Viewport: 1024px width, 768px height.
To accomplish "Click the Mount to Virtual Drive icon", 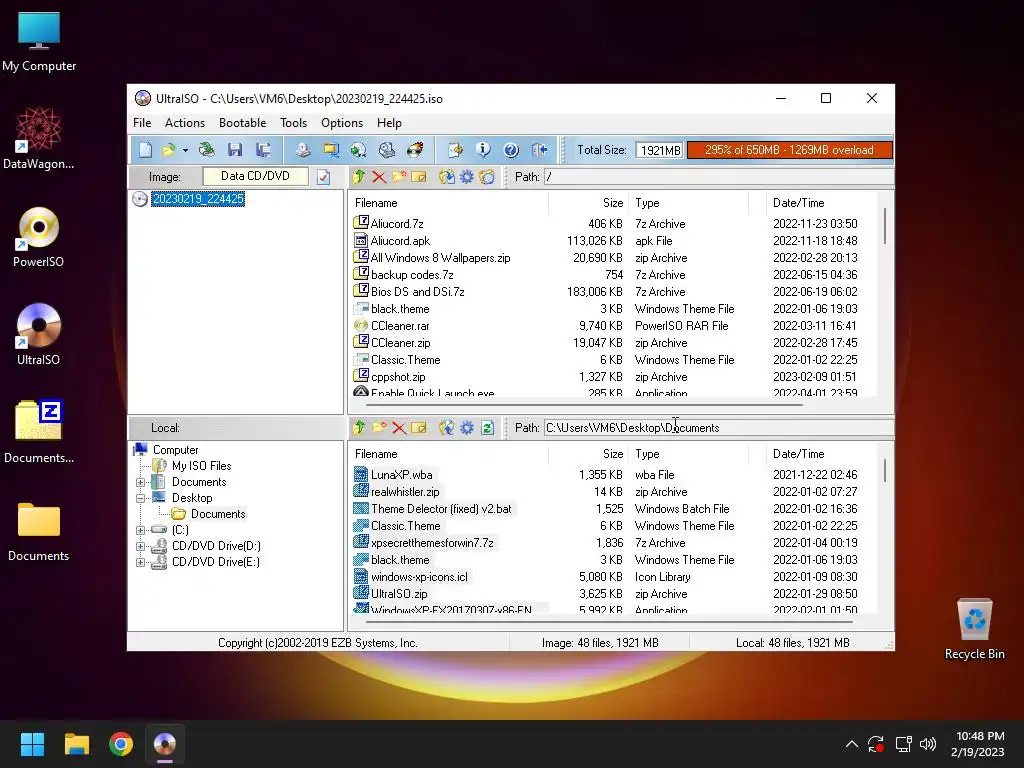I will 387,150.
